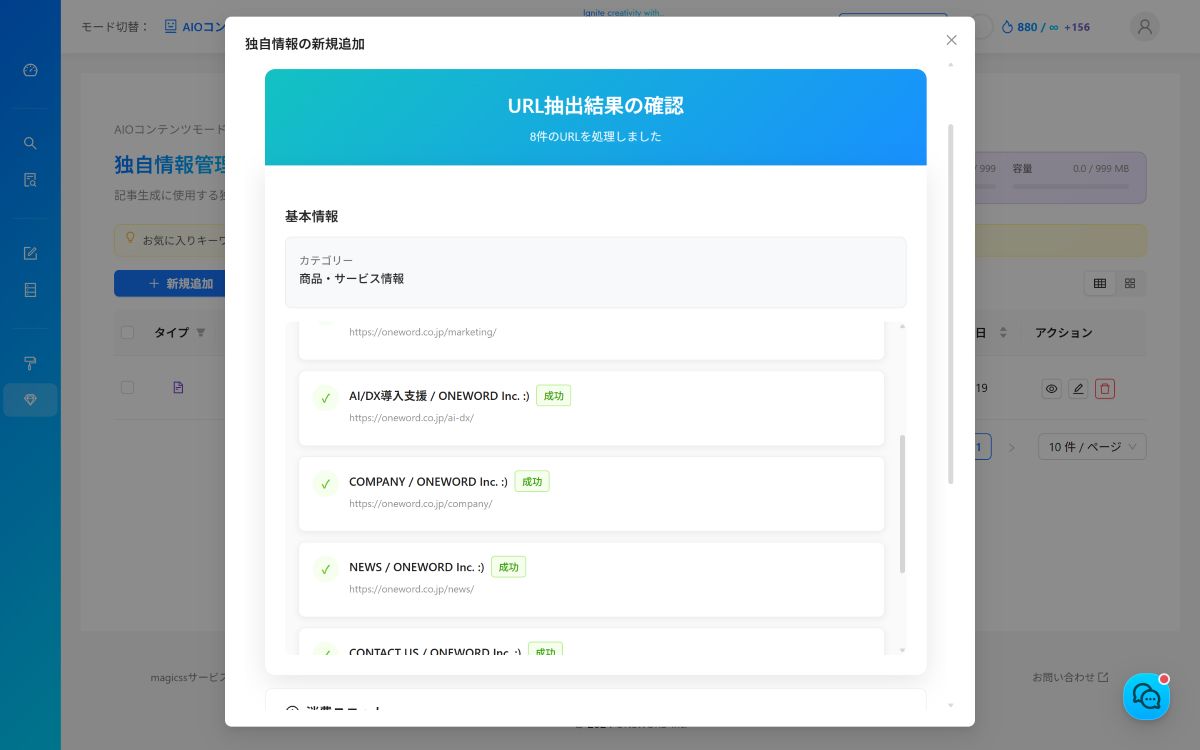
Task: Check the checkbox for the listed record row
Action: [x=128, y=387]
